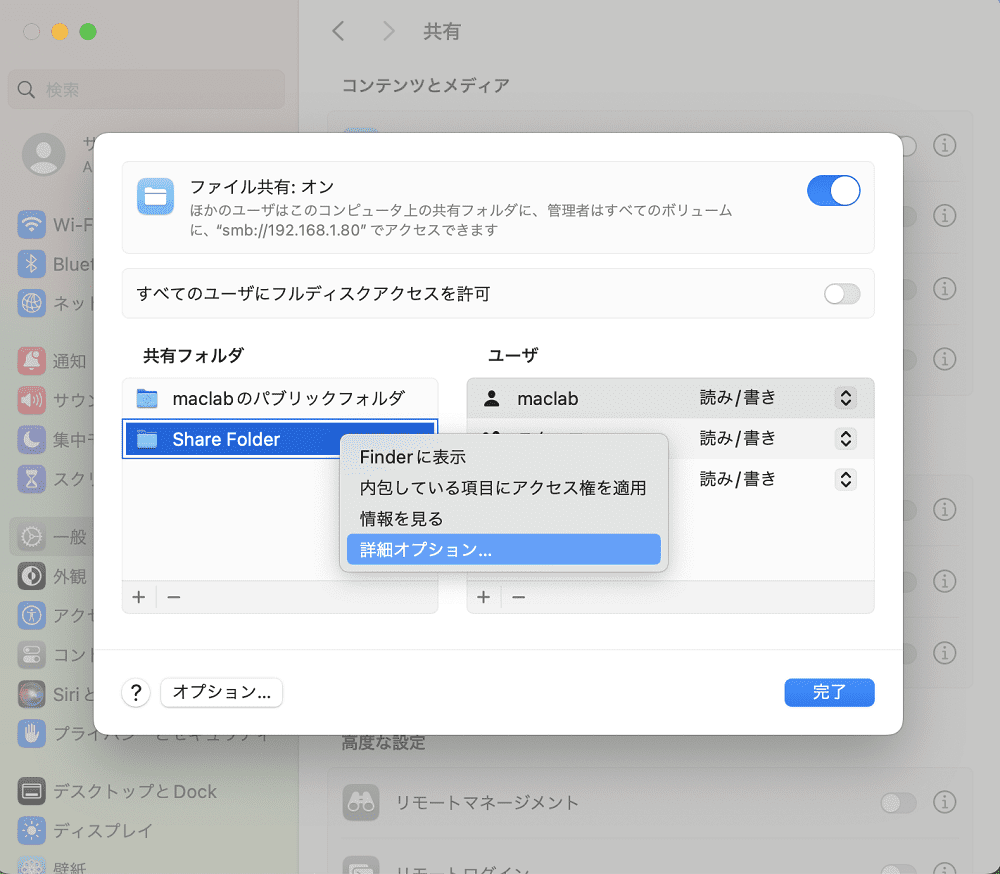Toggle リモートマネージメント switch
The height and width of the screenshot is (874, 1000).
[898, 802]
